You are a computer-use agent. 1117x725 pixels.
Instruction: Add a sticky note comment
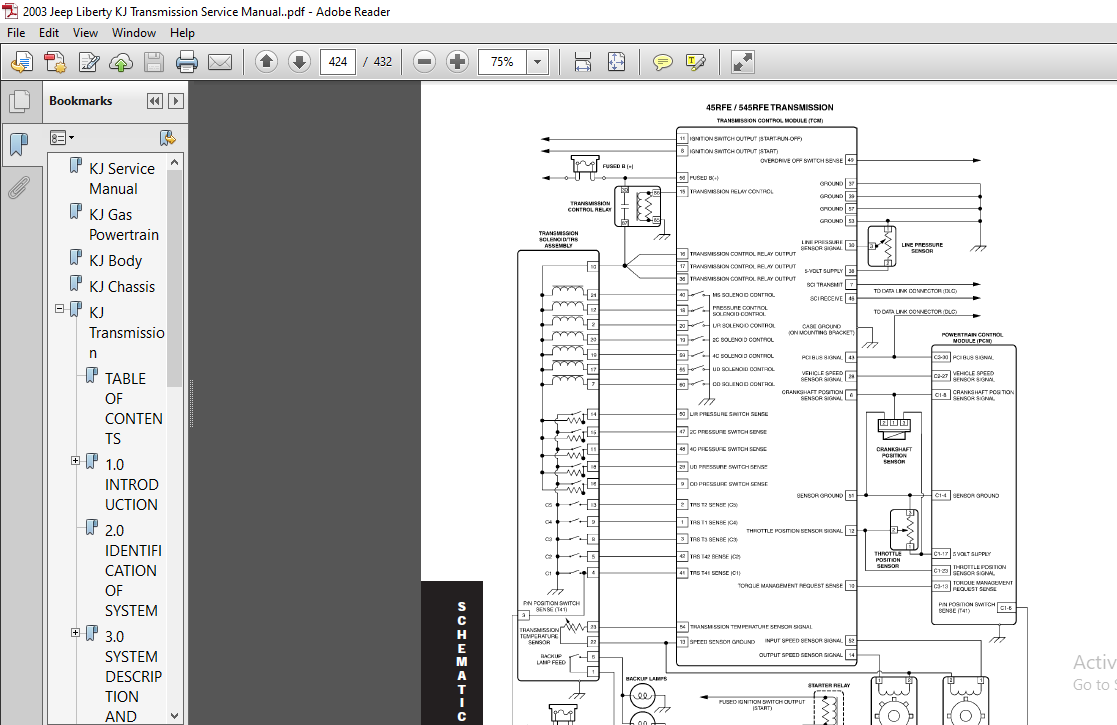(x=663, y=62)
